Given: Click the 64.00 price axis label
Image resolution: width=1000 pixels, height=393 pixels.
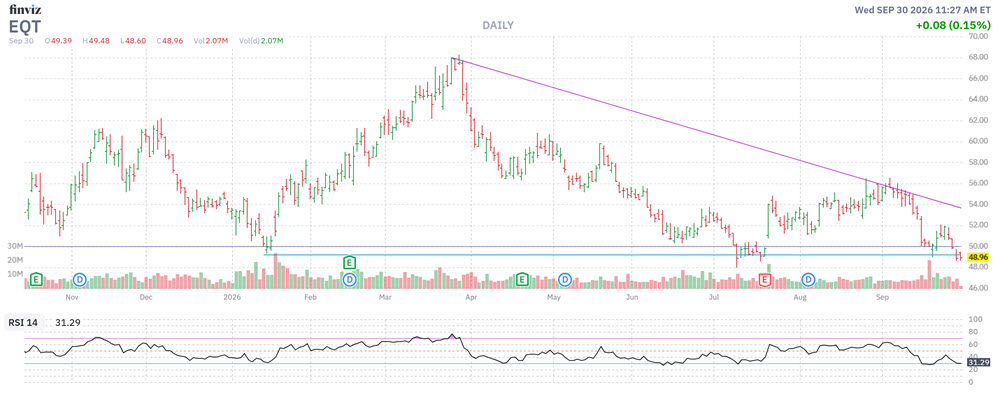Looking at the screenshot, I should click(x=978, y=100).
